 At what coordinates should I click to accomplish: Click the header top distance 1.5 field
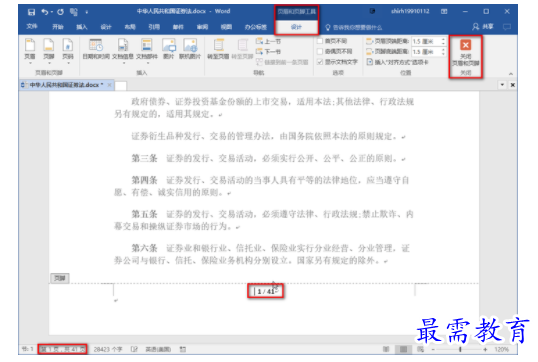pos(426,42)
